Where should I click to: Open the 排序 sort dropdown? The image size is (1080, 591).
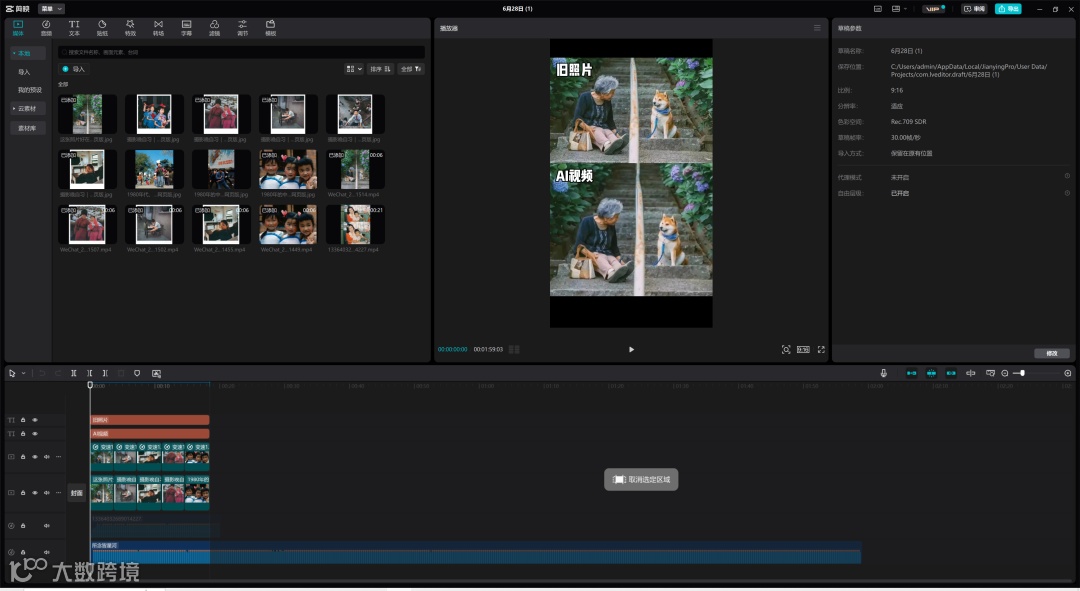click(380, 69)
